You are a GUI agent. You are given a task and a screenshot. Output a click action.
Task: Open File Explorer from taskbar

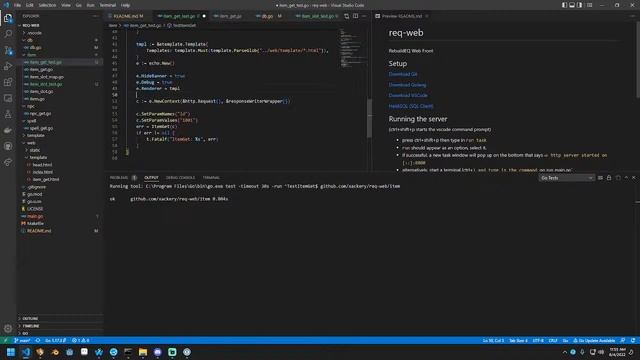(143, 352)
